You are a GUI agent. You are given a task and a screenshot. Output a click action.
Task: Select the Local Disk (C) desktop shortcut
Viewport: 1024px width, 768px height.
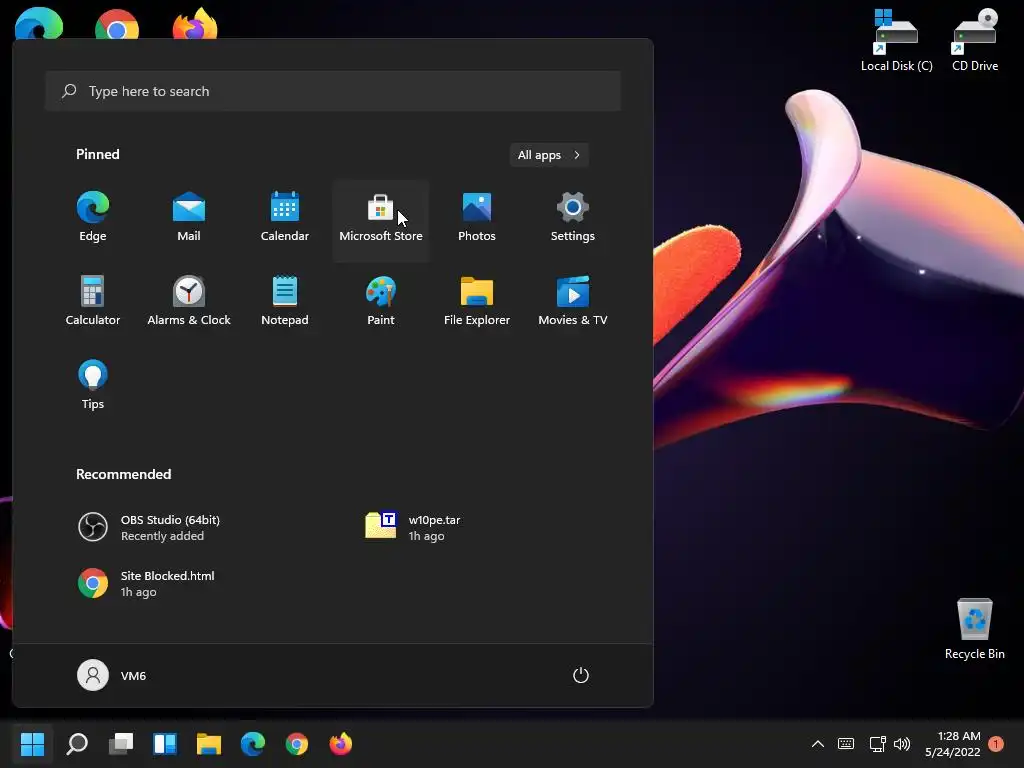coord(896,40)
